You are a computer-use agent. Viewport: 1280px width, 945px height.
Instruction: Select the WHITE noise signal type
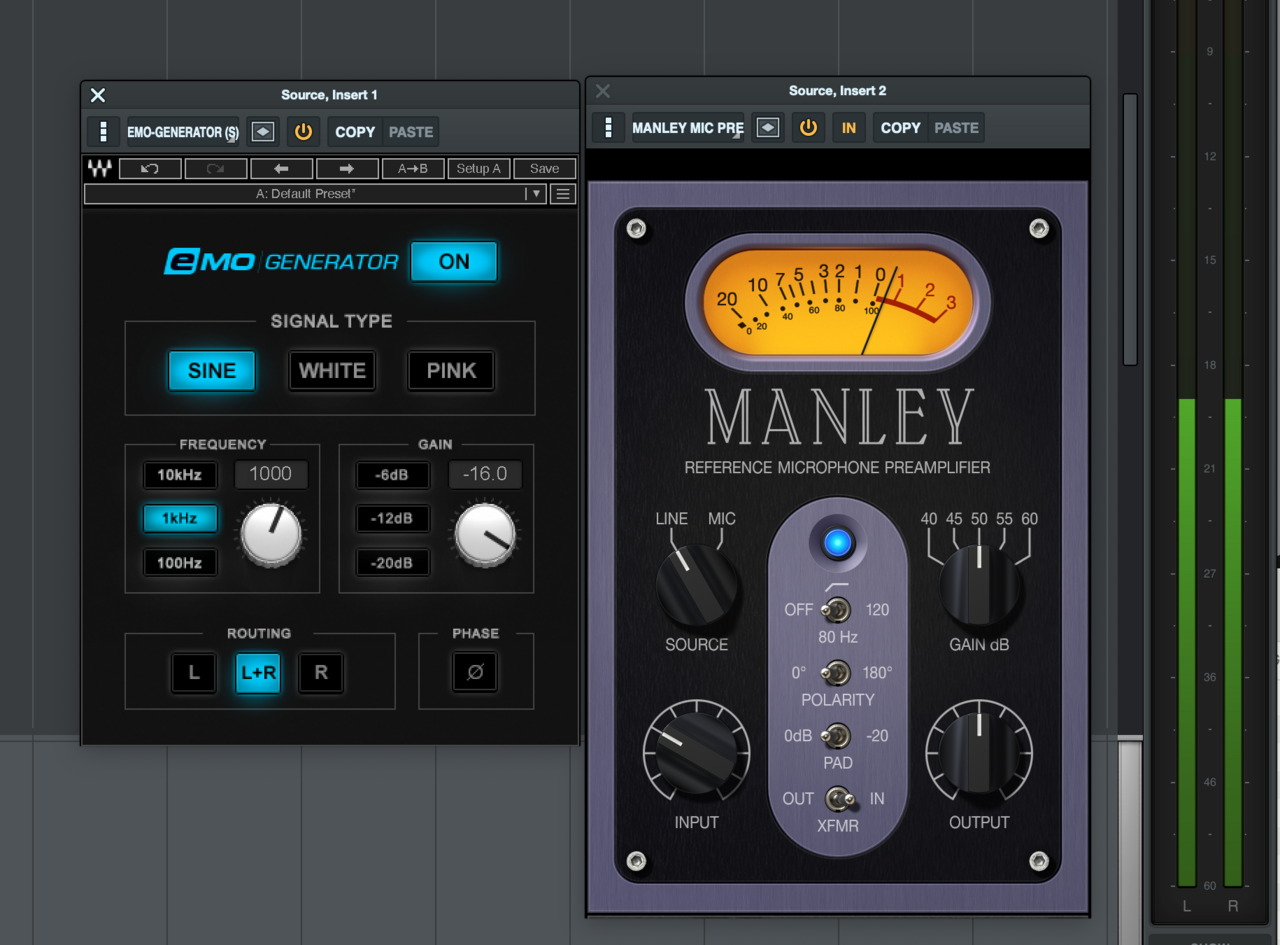click(332, 371)
